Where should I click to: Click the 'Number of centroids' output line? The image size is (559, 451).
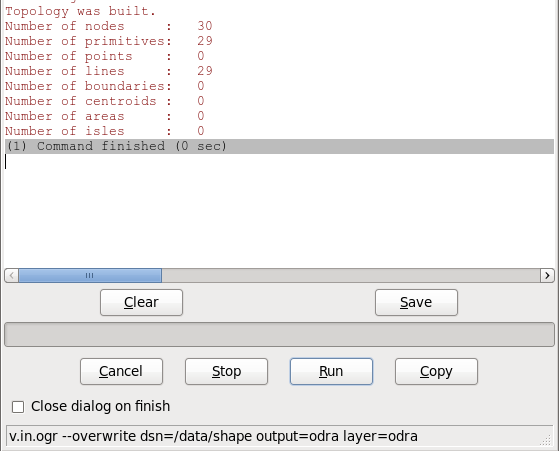point(105,101)
